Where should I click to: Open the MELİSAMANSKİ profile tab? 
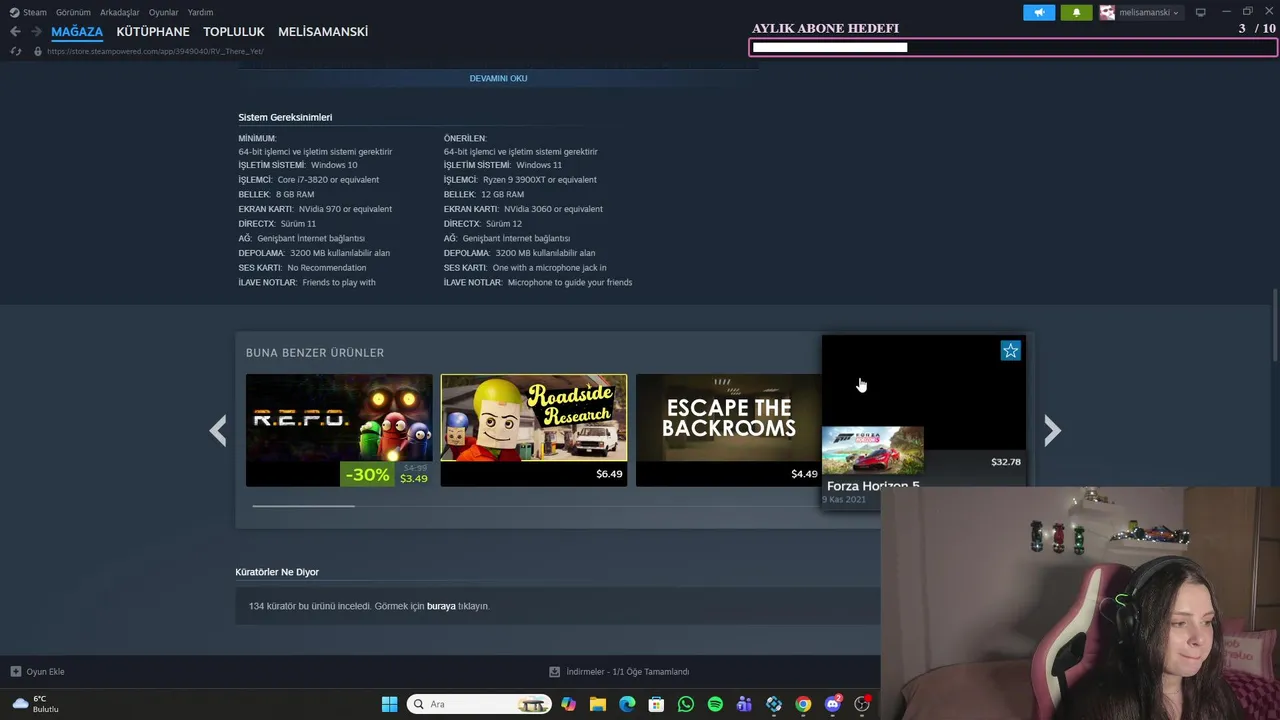(323, 32)
